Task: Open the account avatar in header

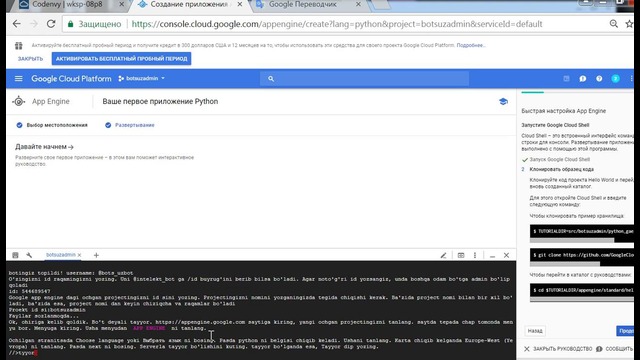Action: (615, 78)
